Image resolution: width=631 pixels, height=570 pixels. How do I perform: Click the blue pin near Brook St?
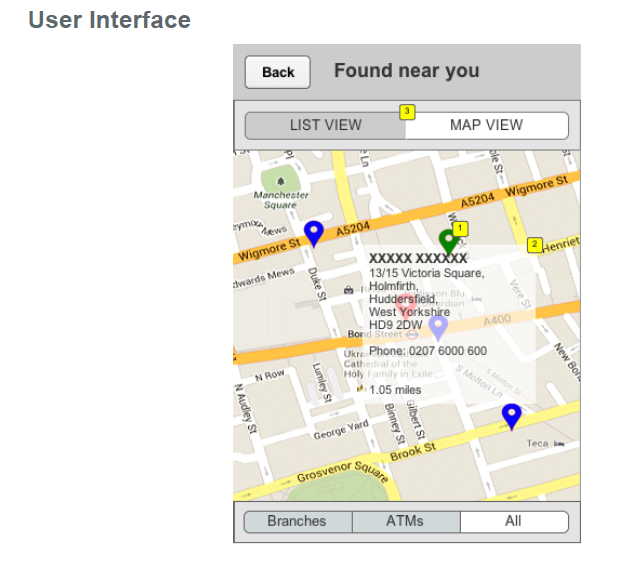pyautogui.click(x=511, y=417)
